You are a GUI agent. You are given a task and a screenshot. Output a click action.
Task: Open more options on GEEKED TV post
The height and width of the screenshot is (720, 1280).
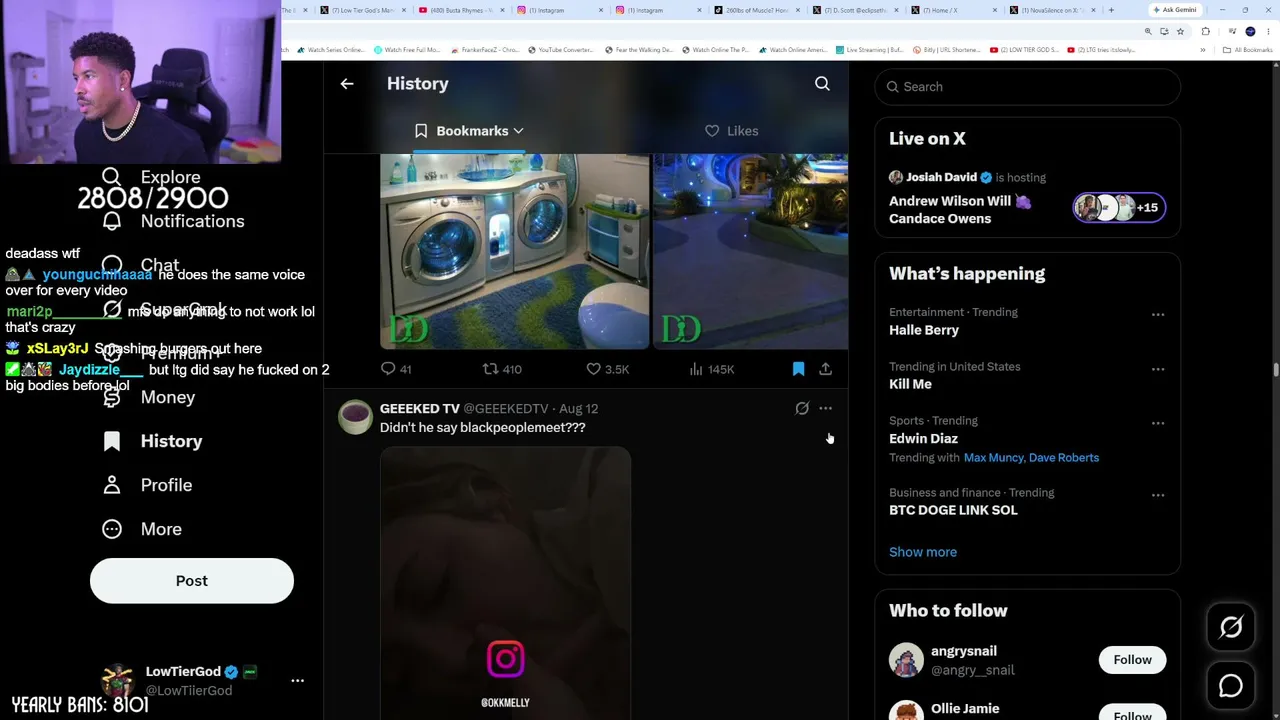tap(825, 408)
